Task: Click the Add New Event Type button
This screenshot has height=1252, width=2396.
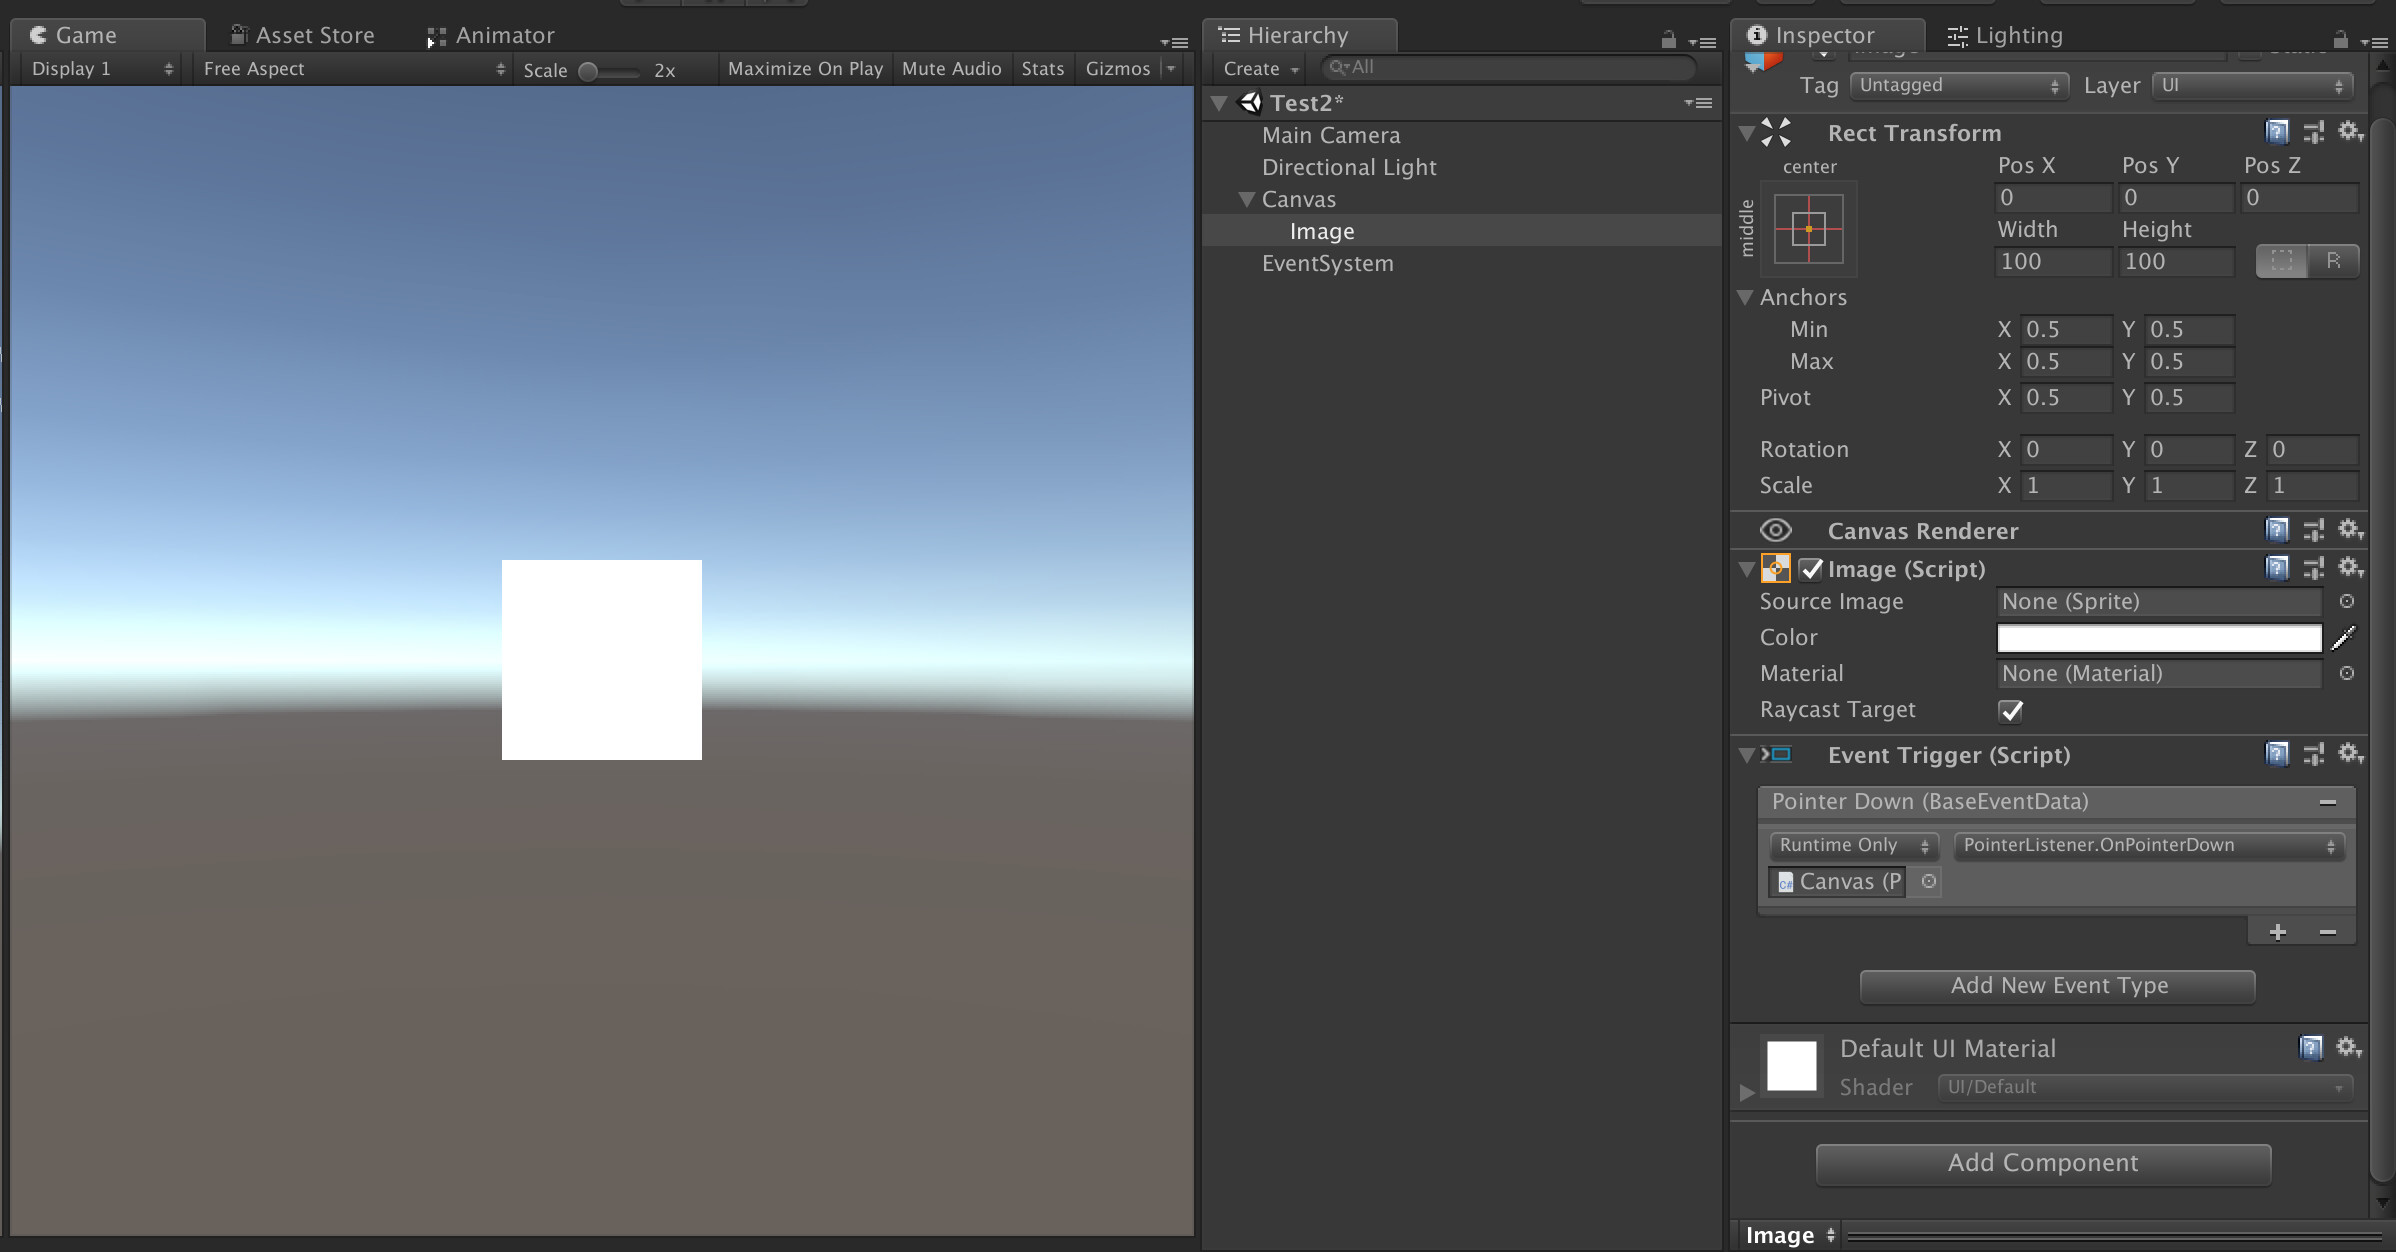Action: pos(2056,986)
